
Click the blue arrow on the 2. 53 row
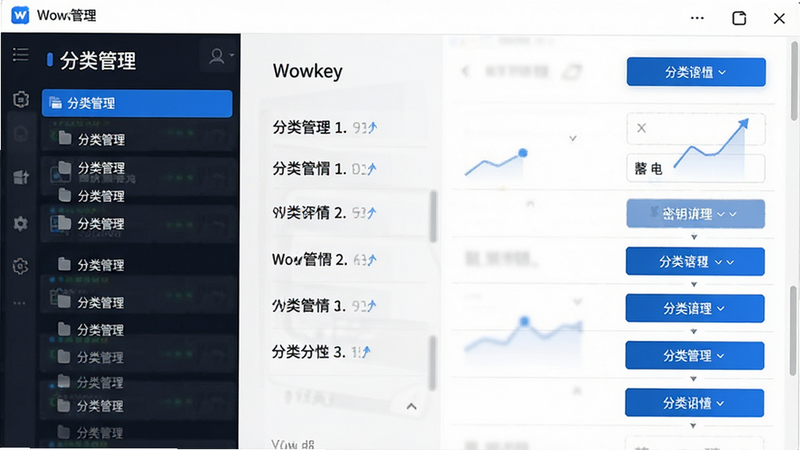(371, 212)
